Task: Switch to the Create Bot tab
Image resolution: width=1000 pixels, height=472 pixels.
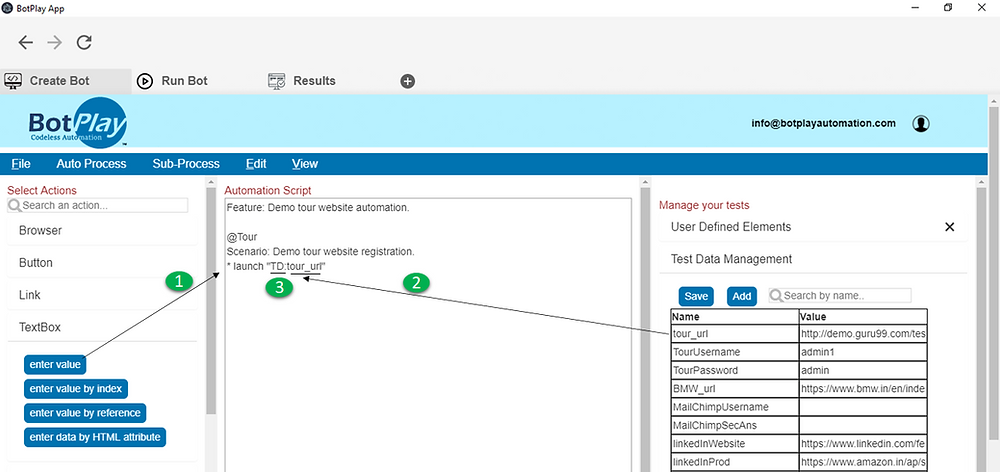Action: point(66,81)
